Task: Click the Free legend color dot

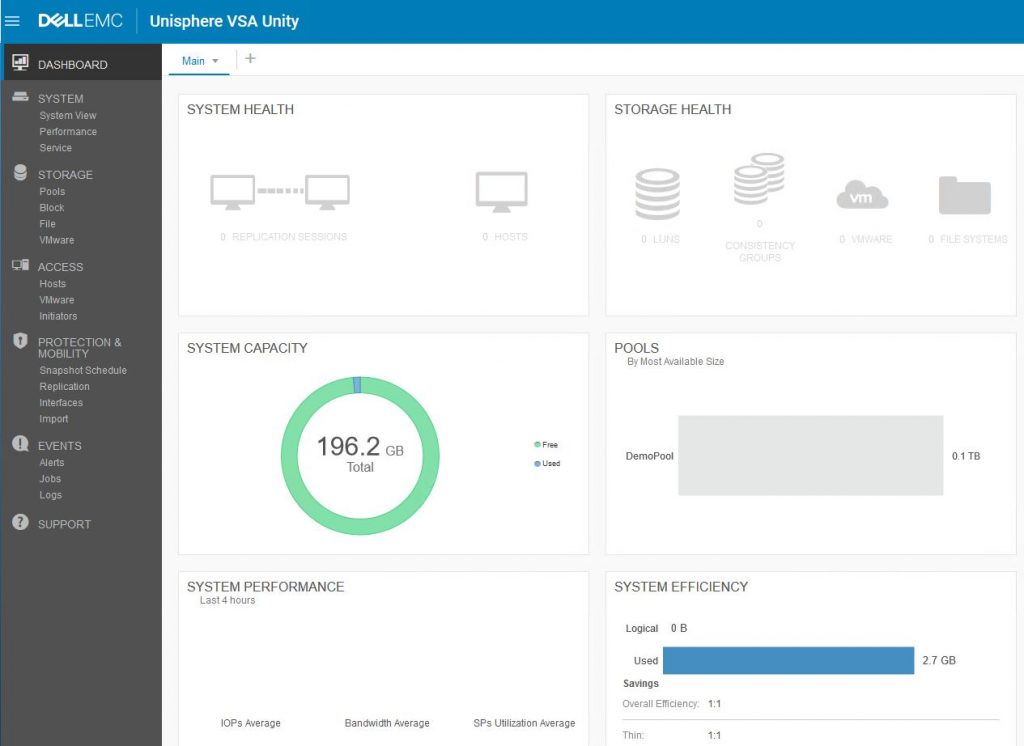Action: coord(537,444)
